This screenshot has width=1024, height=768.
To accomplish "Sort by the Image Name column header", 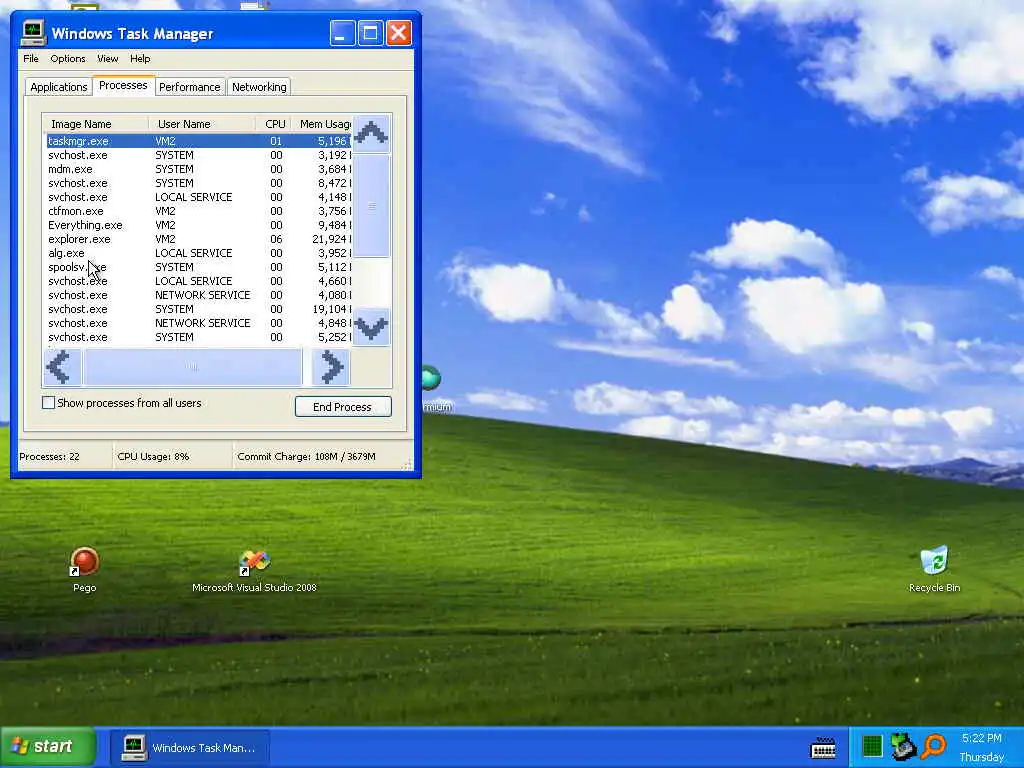I will tap(95, 124).
